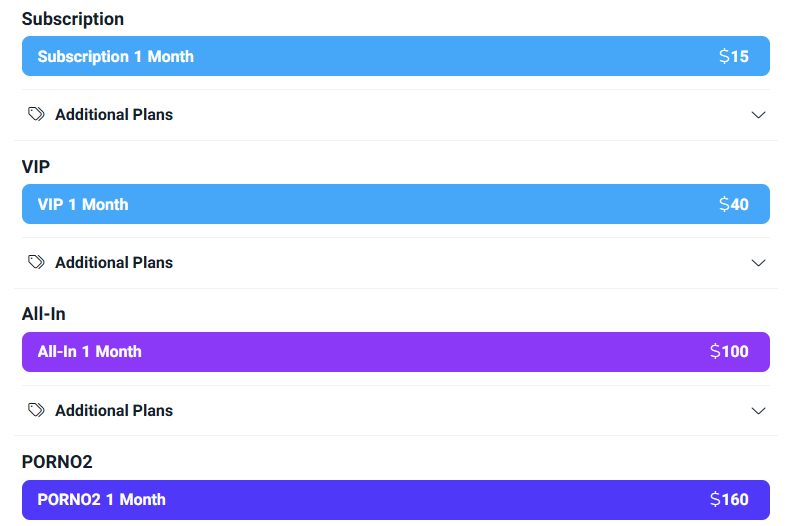The width and height of the screenshot is (794, 526).
Task: Click the VIP section heading
Action: click(x=35, y=167)
